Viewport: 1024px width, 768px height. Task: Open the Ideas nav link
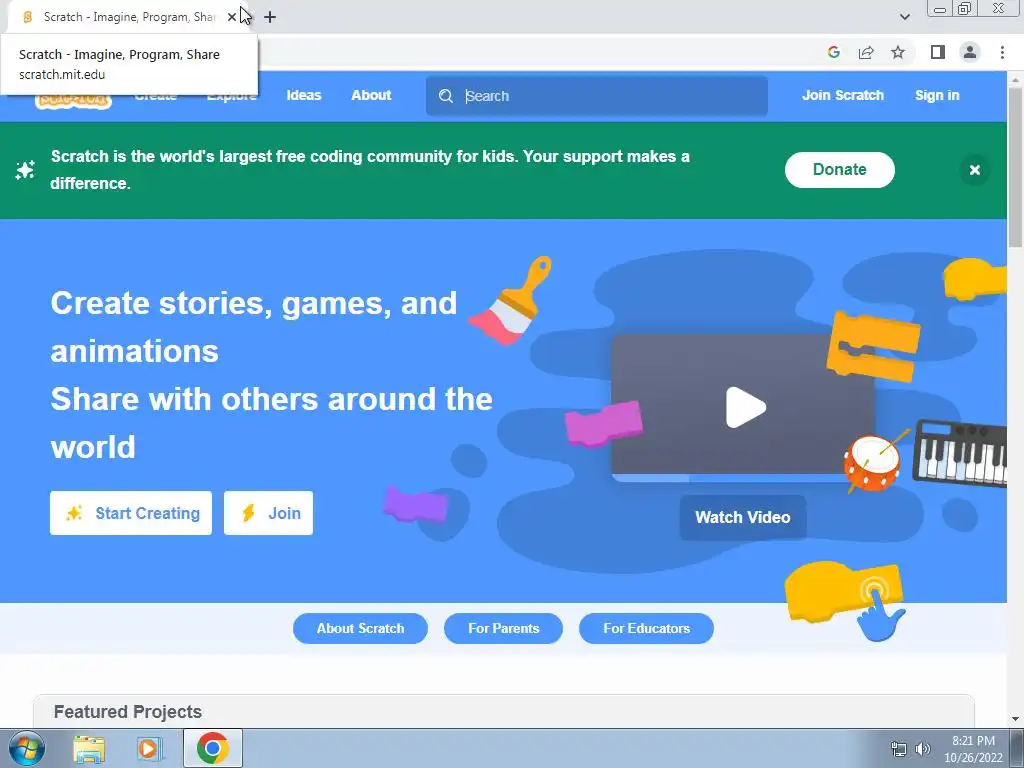[304, 95]
